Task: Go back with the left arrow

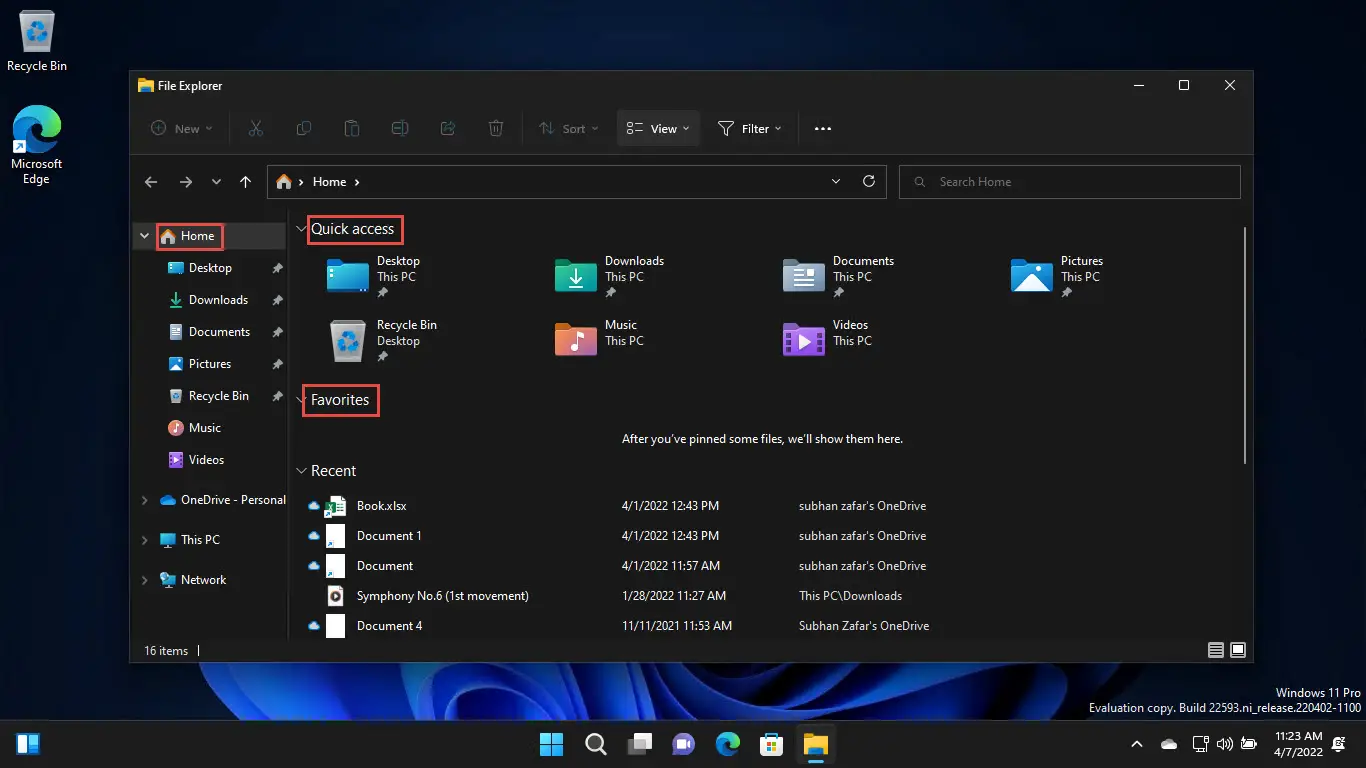Action: coord(151,182)
